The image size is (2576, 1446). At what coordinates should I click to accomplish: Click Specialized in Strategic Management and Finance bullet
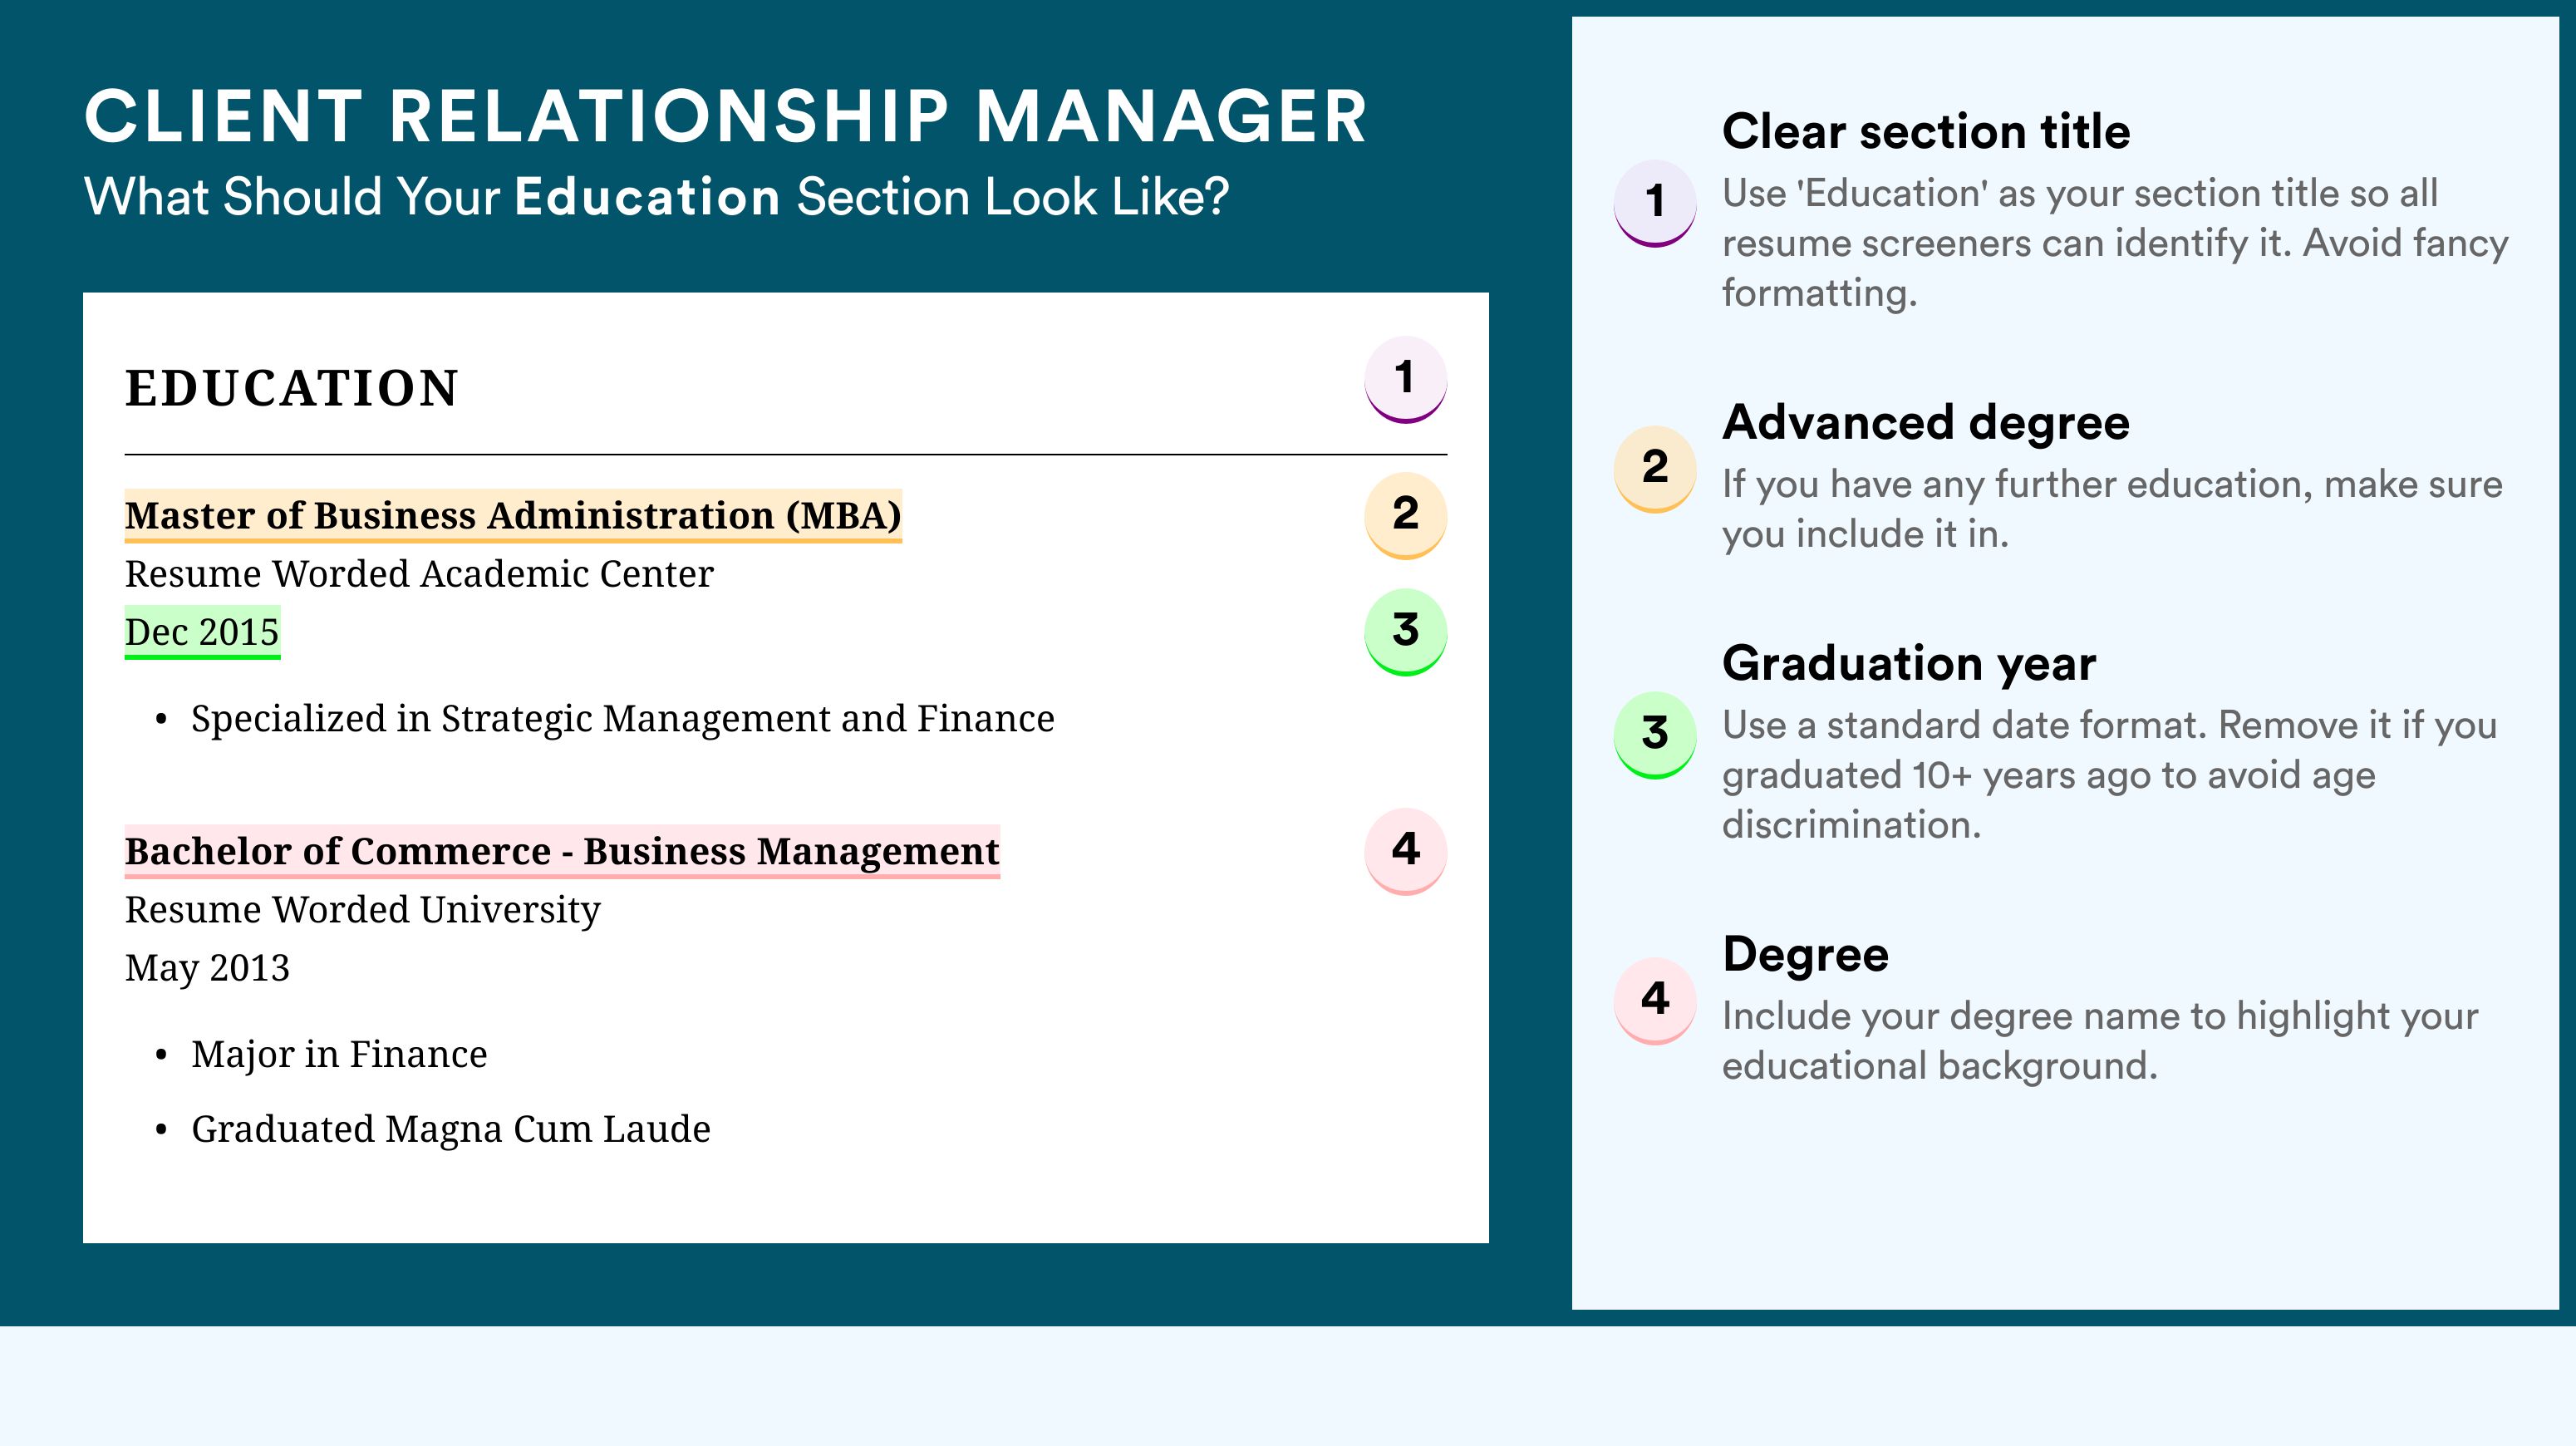pyautogui.click(x=622, y=719)
